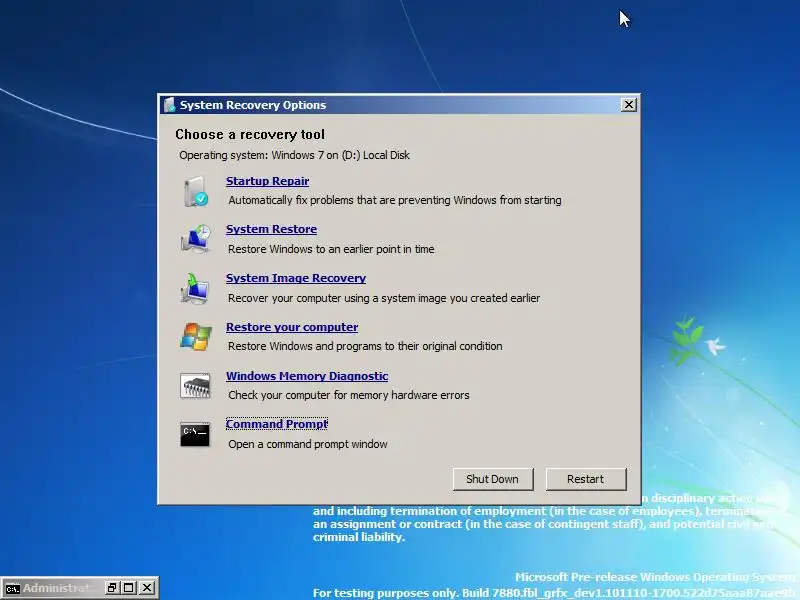Click "Recover your computer using a system image" text
Image resolution: width=800 pixels, height=600 pixels.
[384, 298]
